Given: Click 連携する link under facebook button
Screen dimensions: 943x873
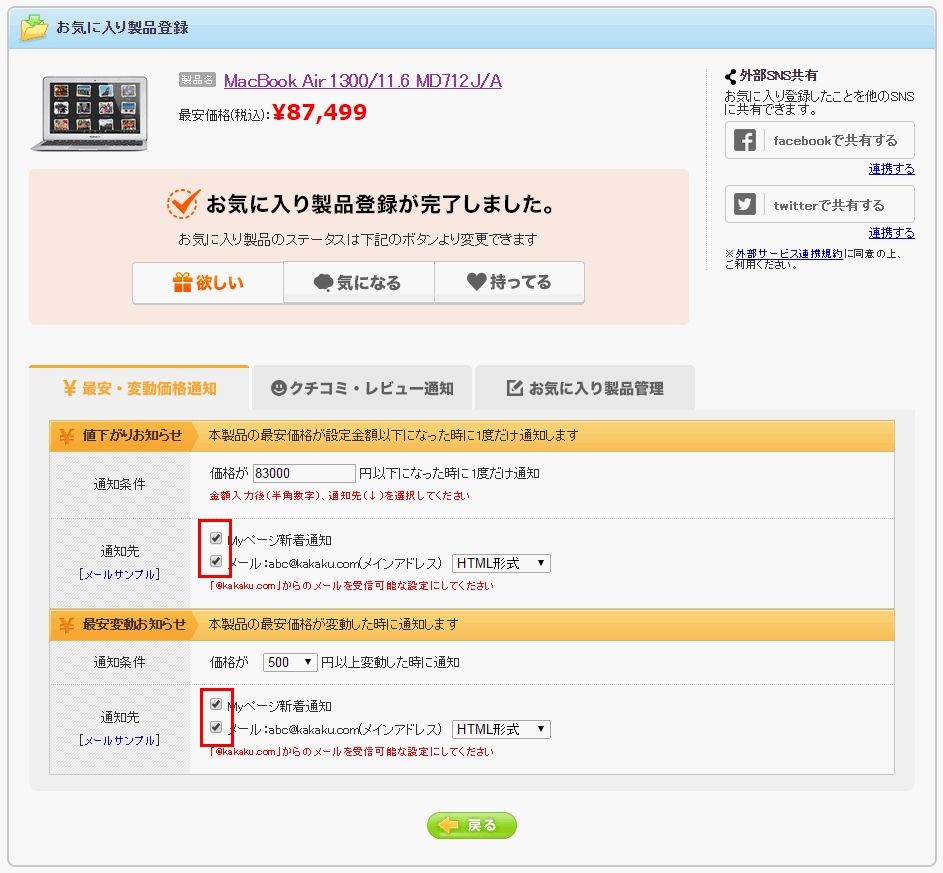Looking at the screenshot, I should tap(891, 169).
